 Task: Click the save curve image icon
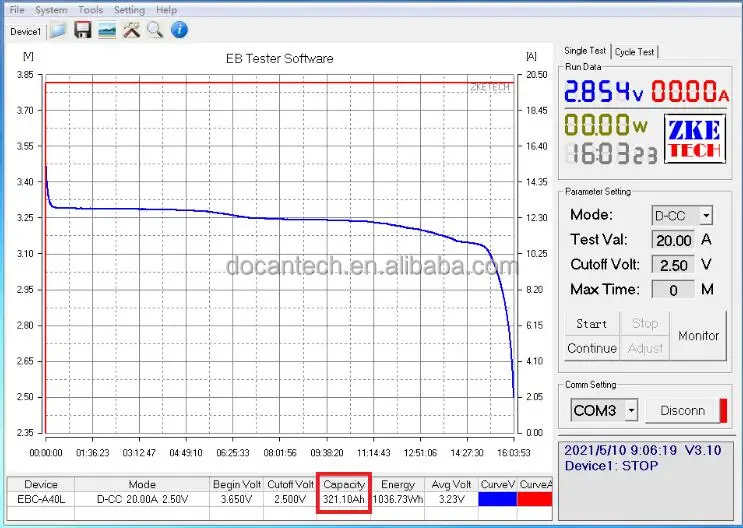tap(107, 30)
